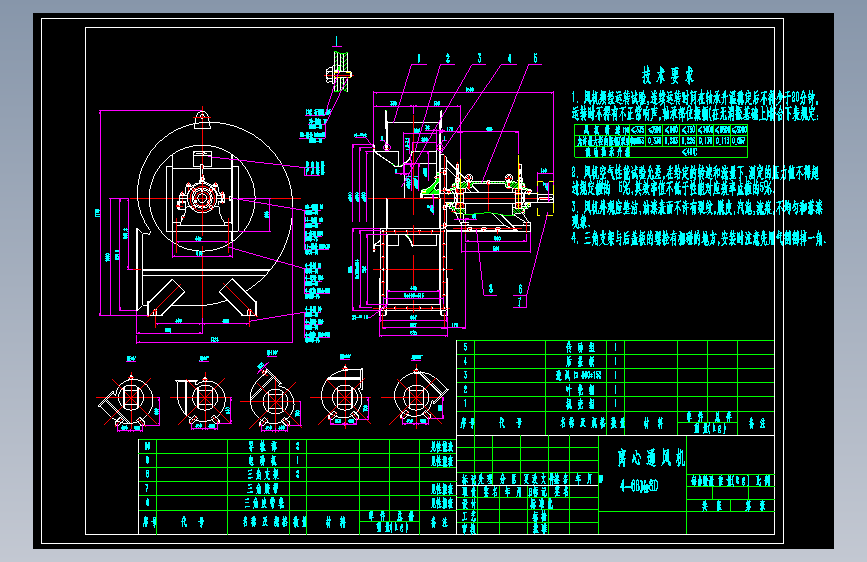Select balloon number 3 above the section view
The width and height of the screenshot is (867, 562).
[479, 58]
